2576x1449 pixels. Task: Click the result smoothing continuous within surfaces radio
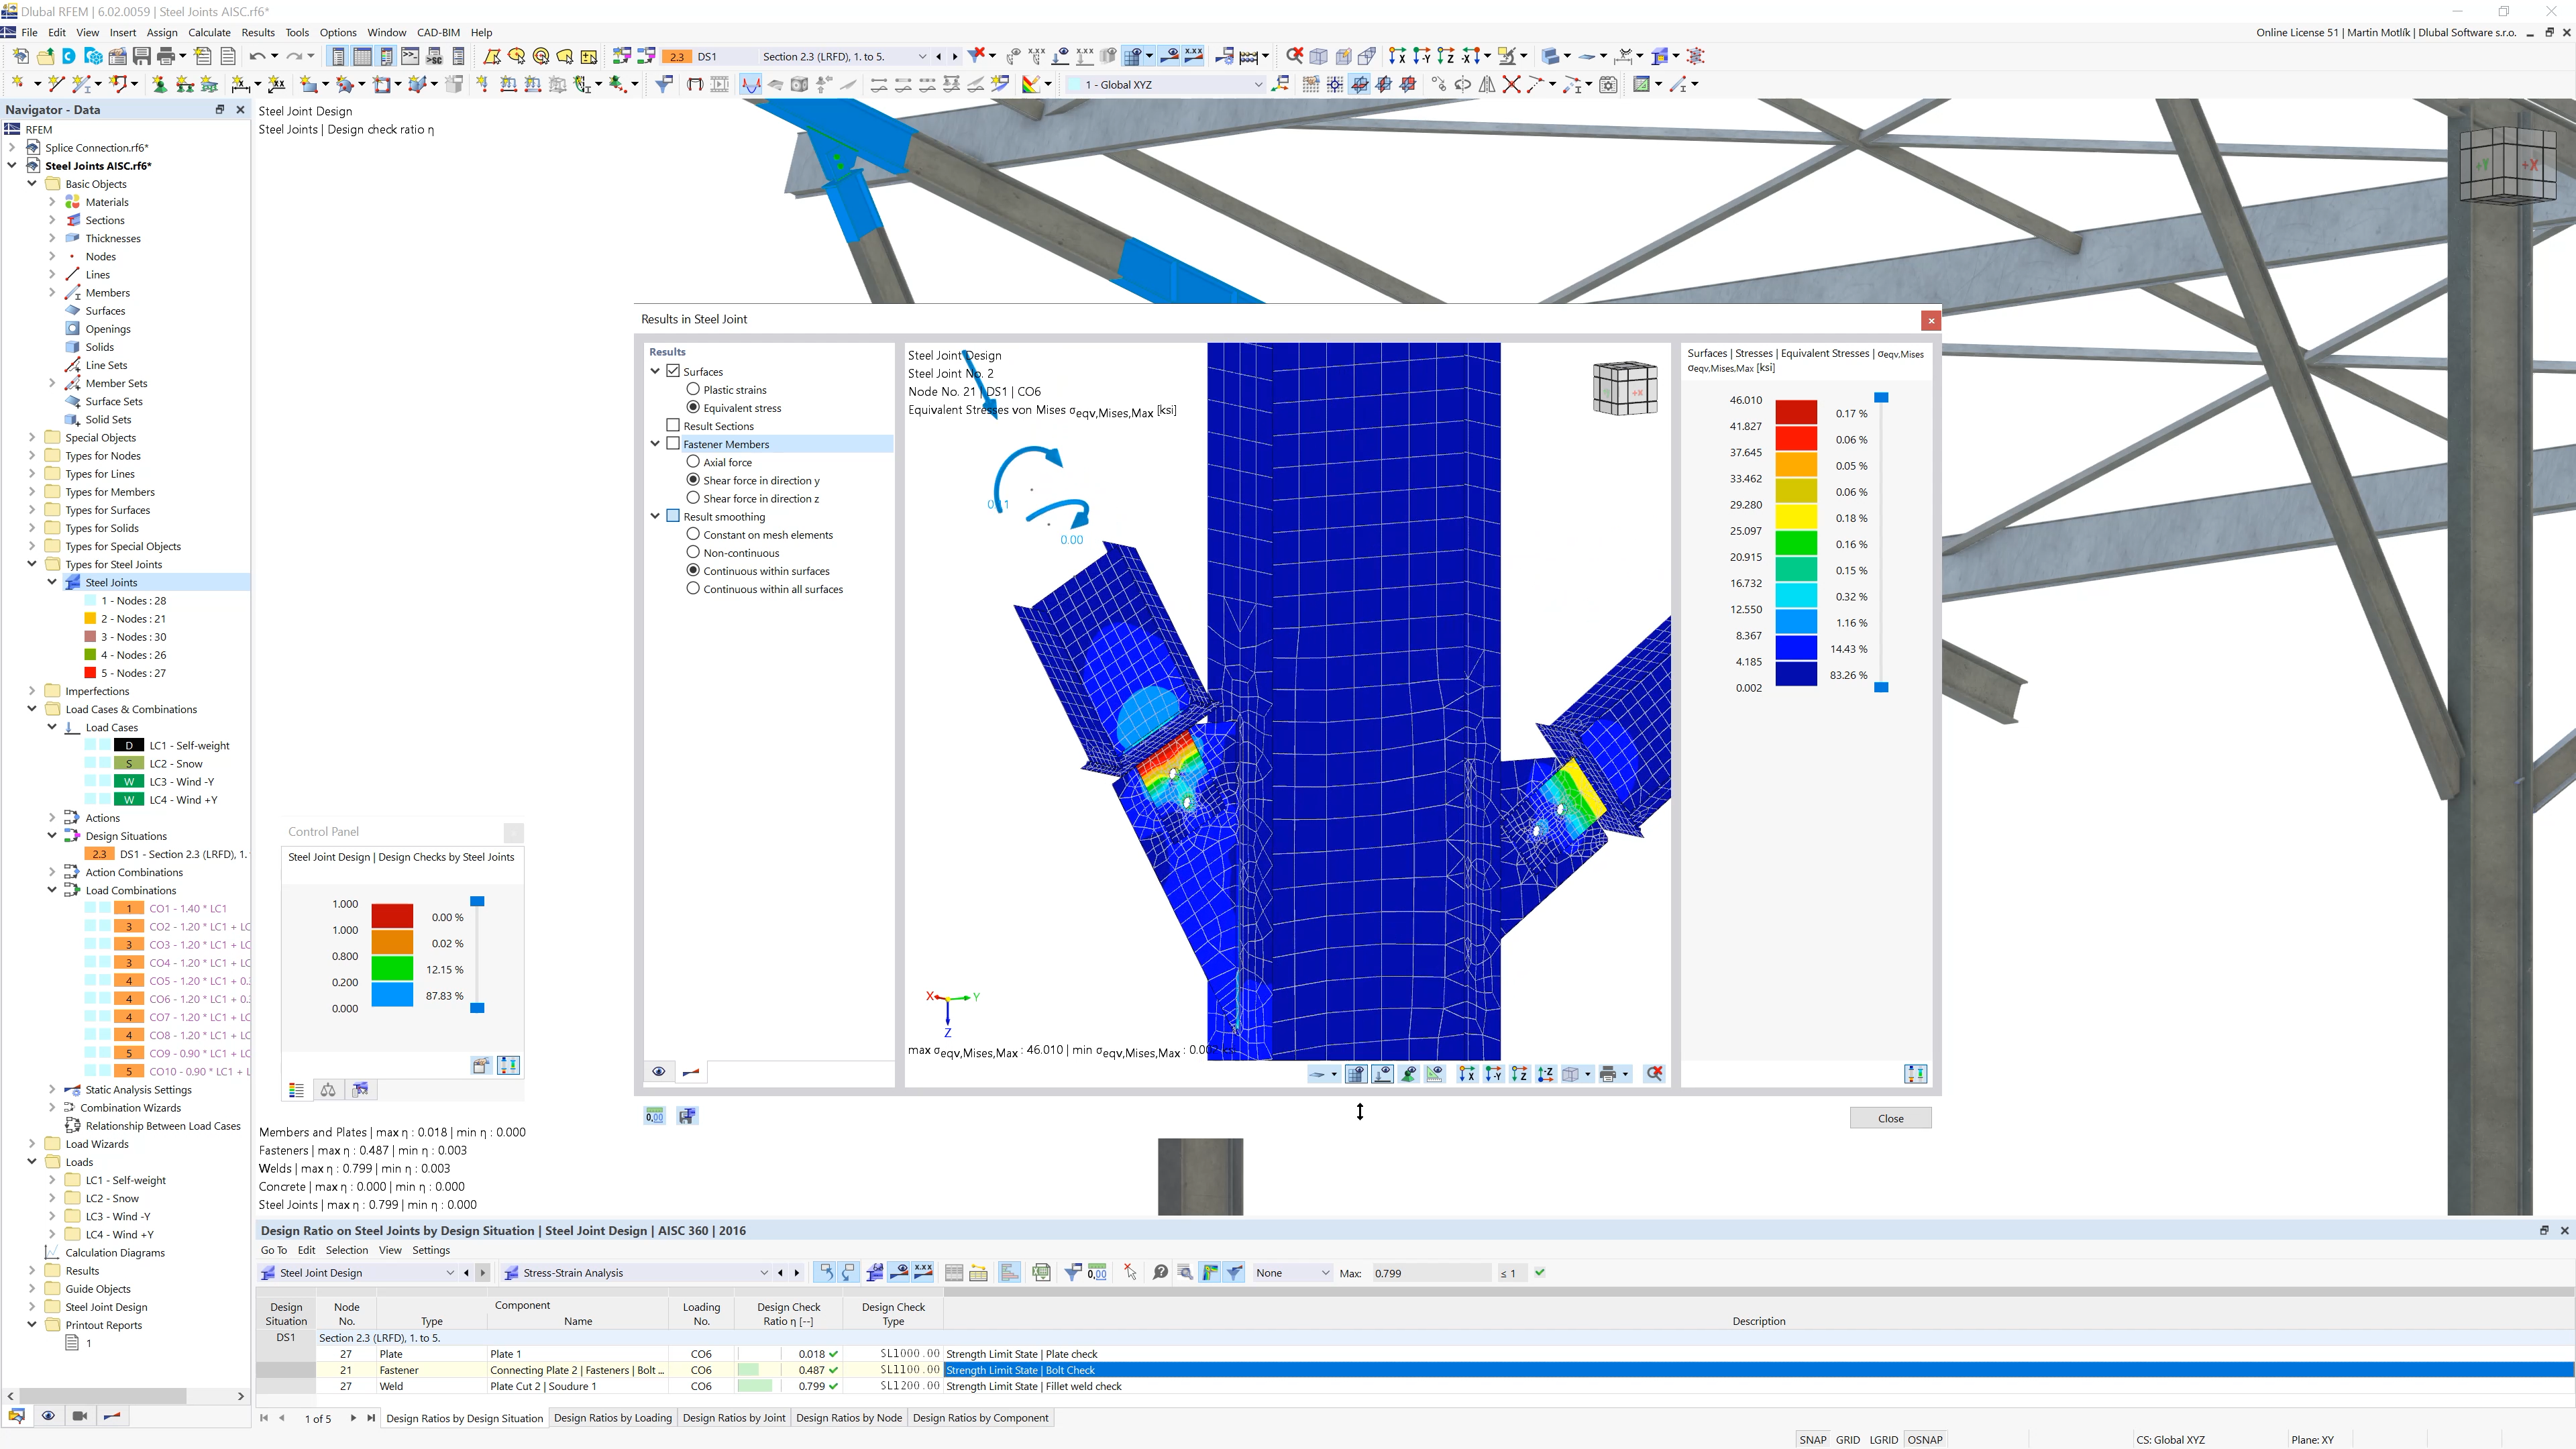coord(692,570)
